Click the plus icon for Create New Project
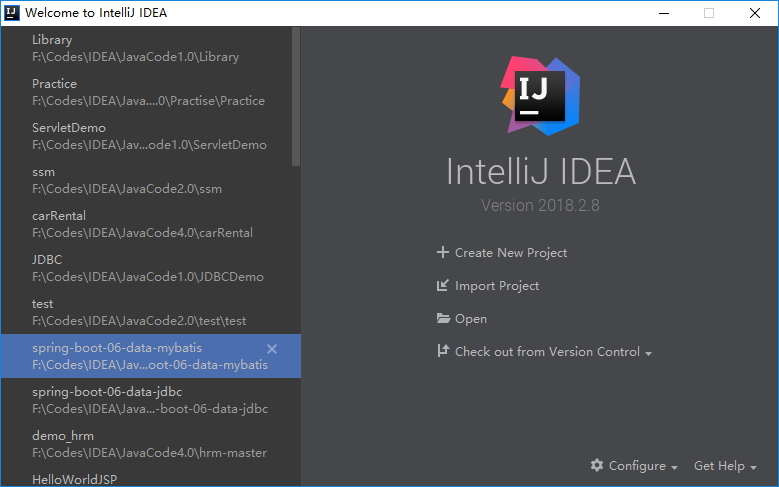The image size is (779, 487). point(443,252)
